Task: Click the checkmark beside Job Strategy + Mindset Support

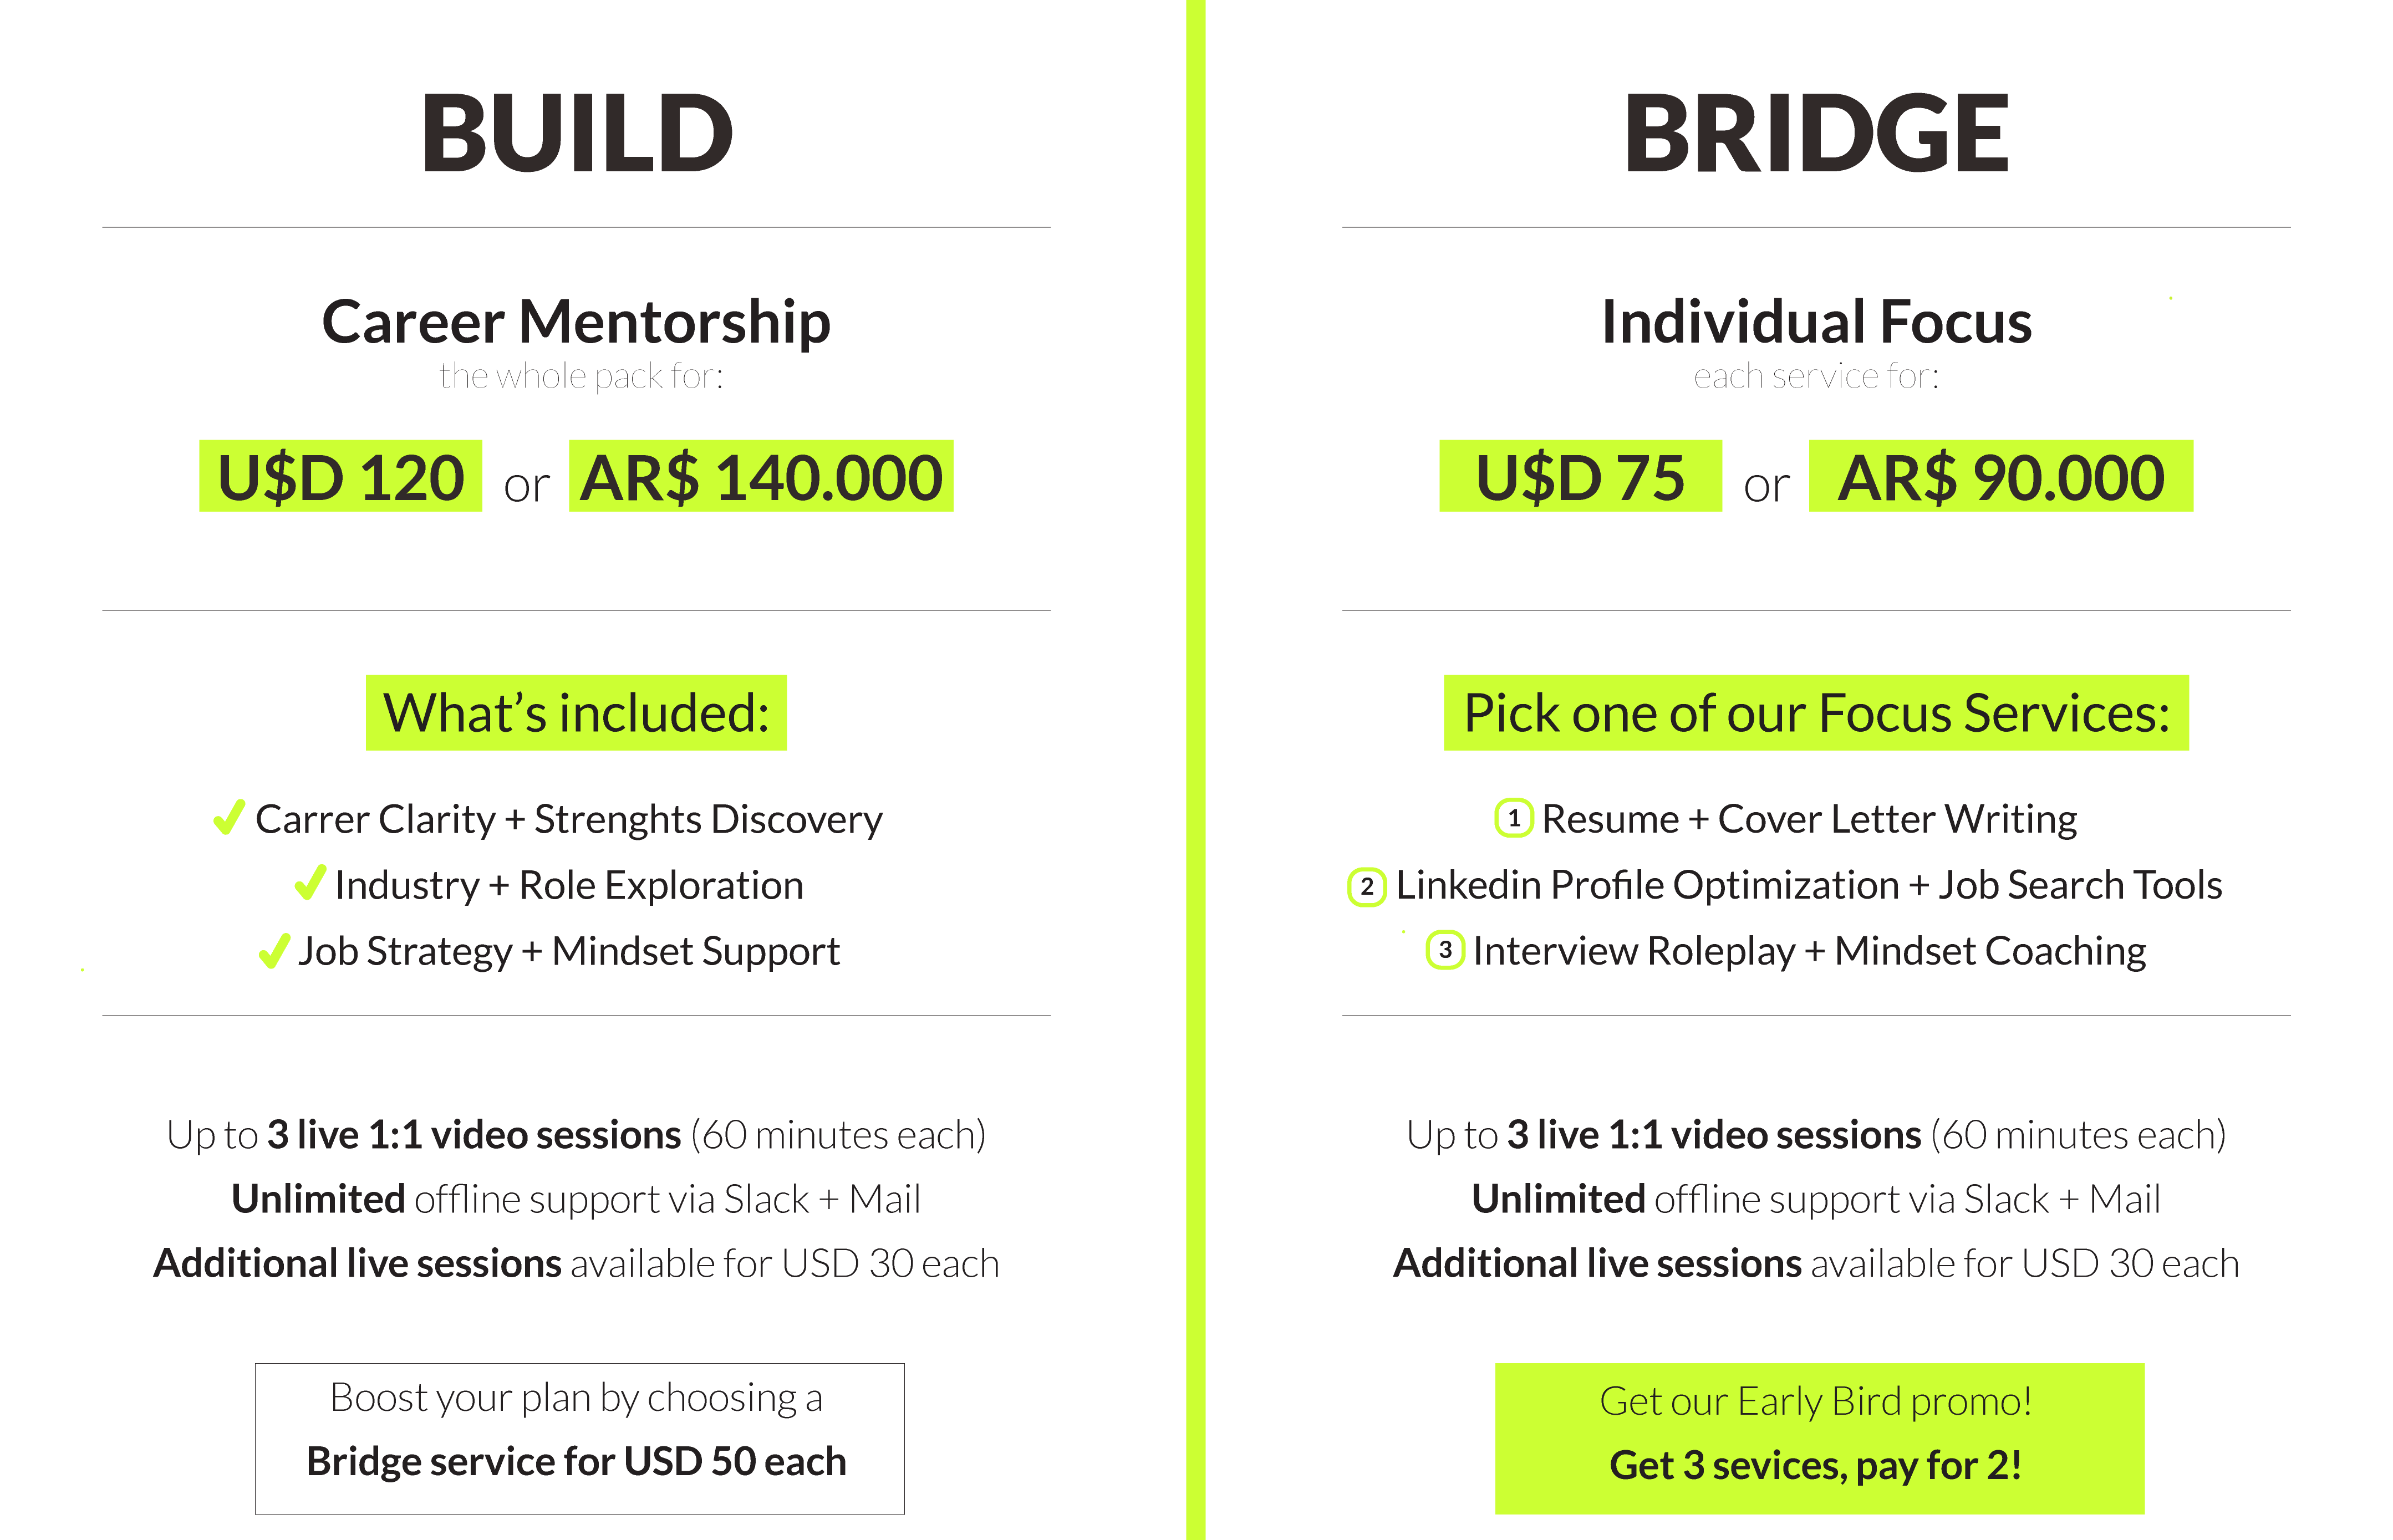Action: coord(274,950)
